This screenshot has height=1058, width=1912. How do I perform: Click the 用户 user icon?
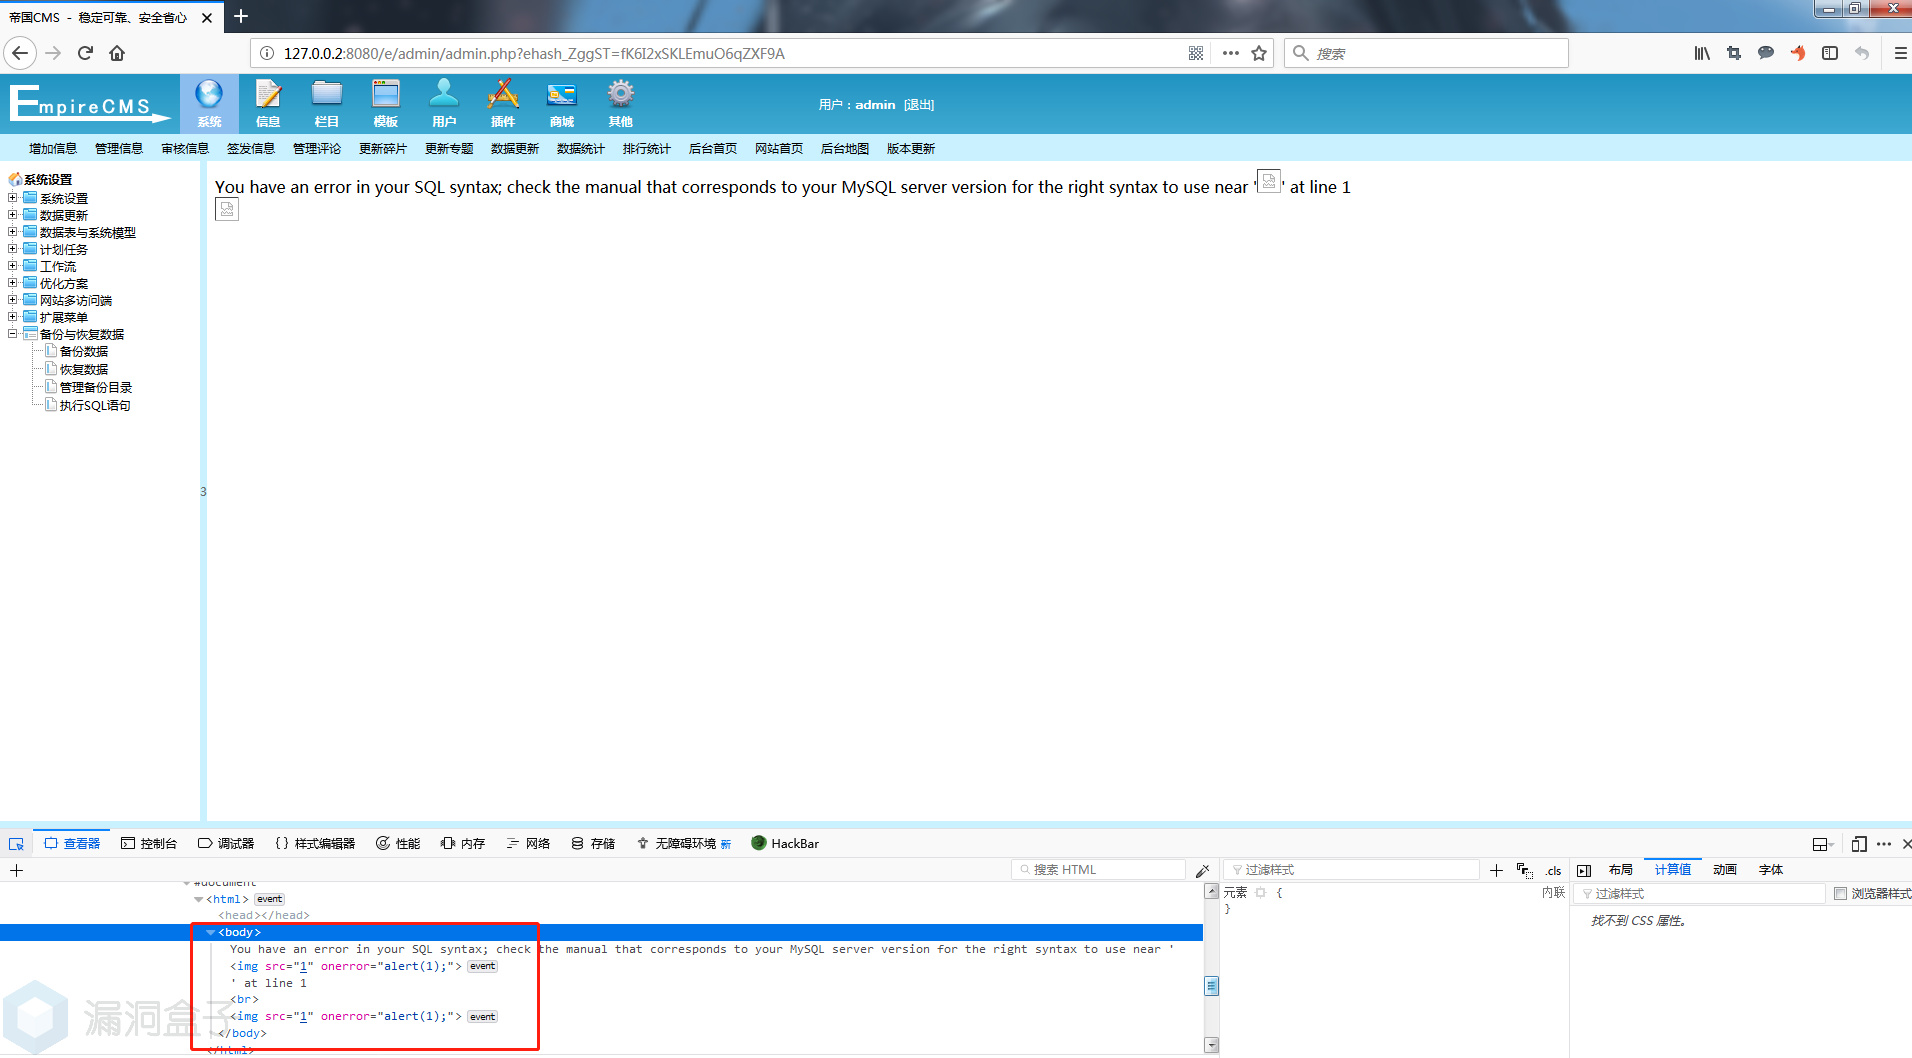click(x=444, y=103)
